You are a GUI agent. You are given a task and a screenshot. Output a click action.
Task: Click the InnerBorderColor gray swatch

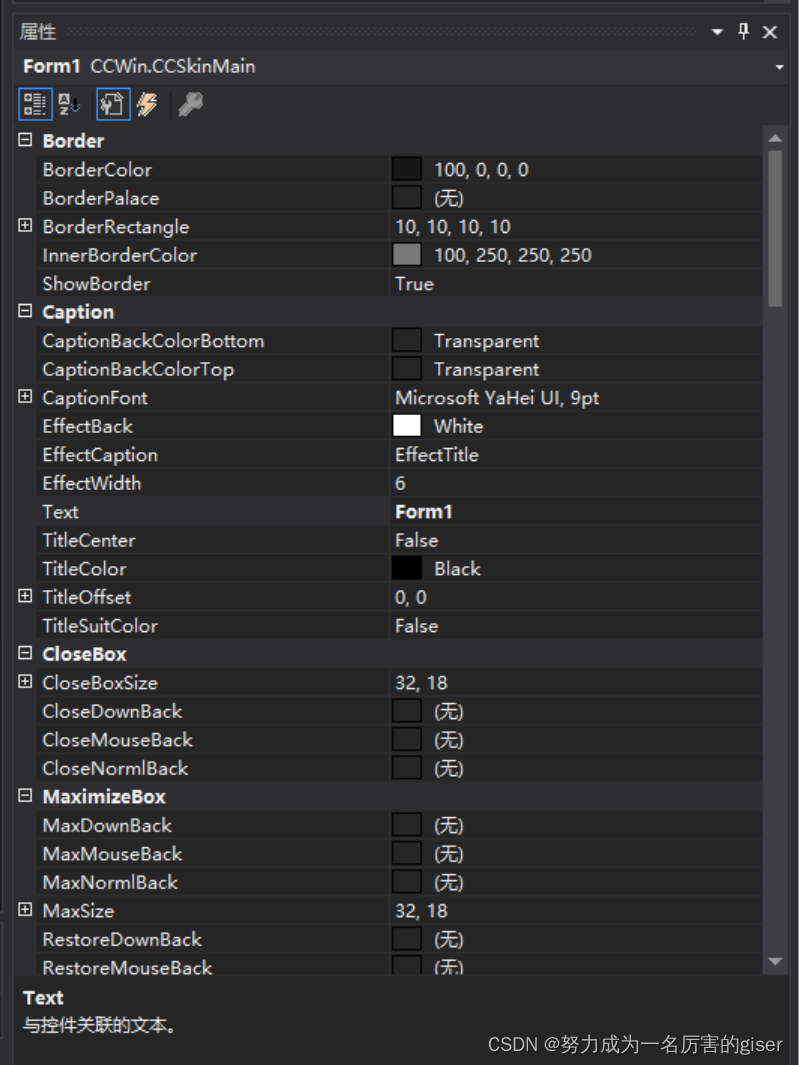click(x=406, y=255)
